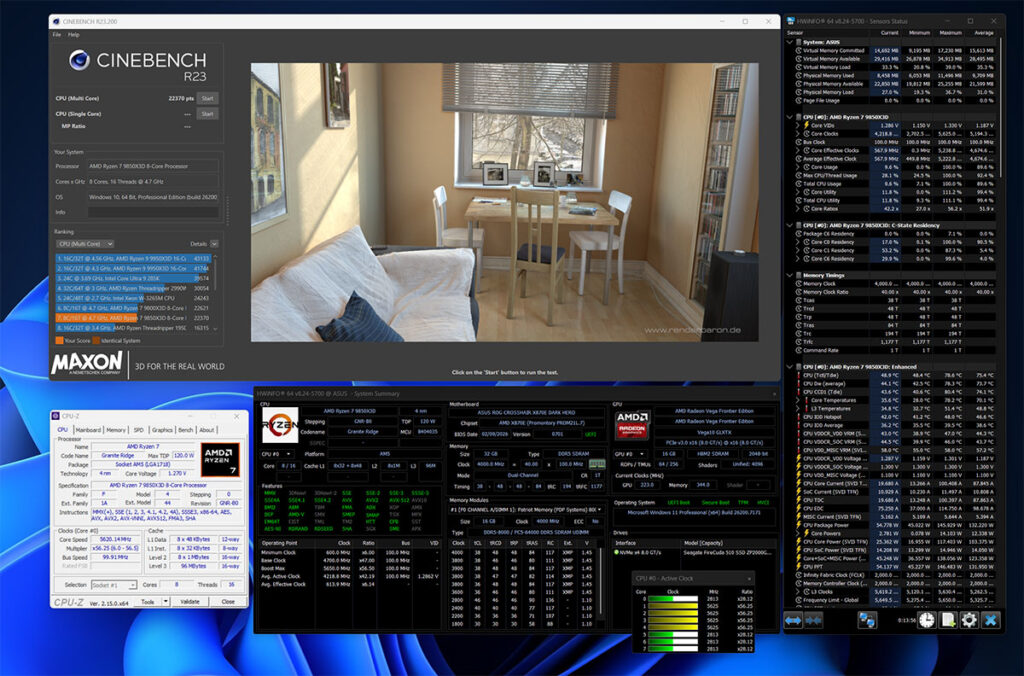Close sensors with the blue X icon
1024x676 pixels.
point(990,620)
